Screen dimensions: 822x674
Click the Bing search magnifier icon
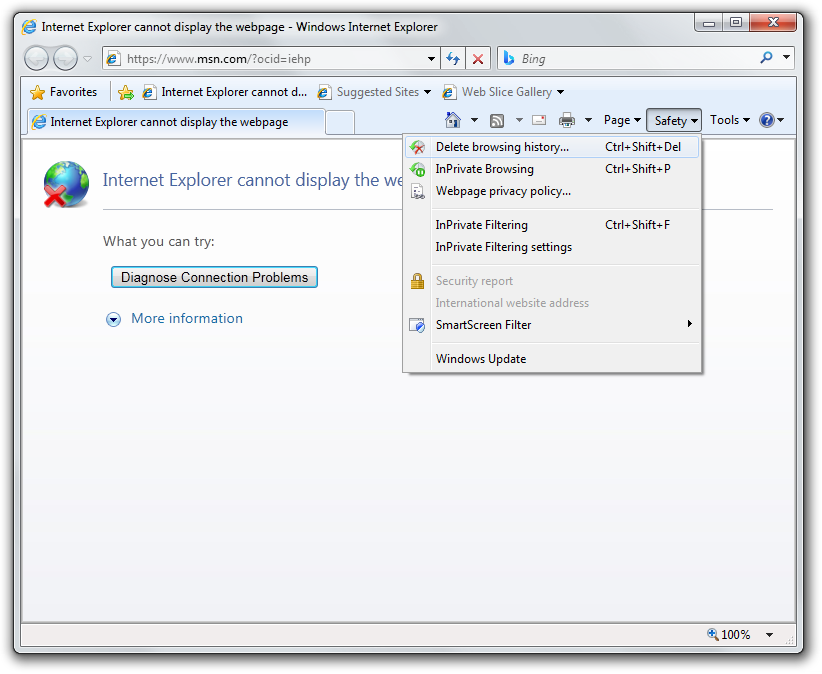767,59
